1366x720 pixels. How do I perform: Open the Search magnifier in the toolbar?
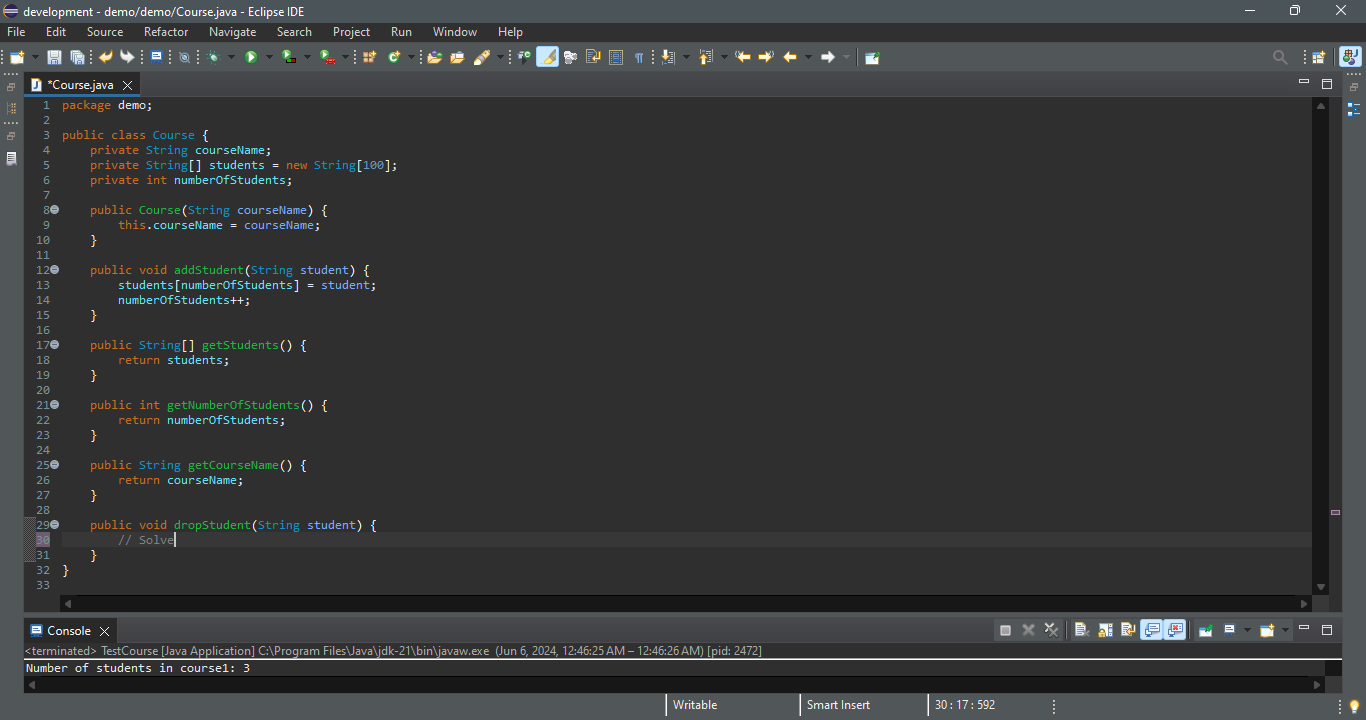coord(1280,58)
